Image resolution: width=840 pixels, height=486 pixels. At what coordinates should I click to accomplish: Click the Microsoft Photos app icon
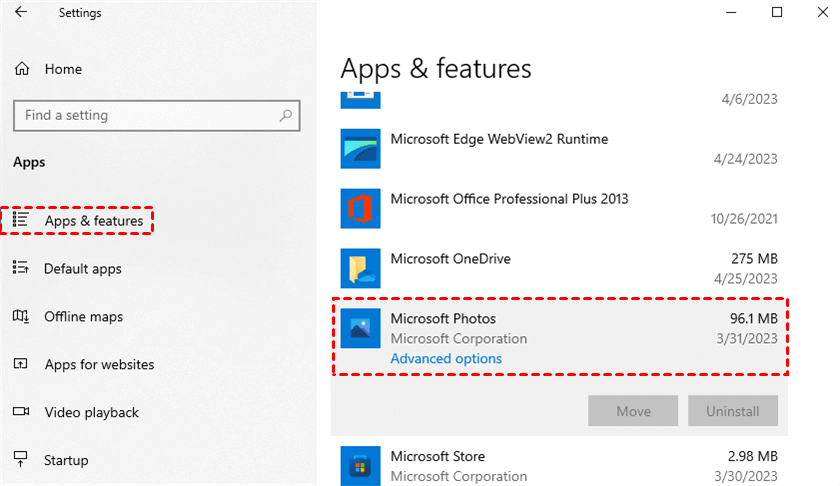(361, 328)
